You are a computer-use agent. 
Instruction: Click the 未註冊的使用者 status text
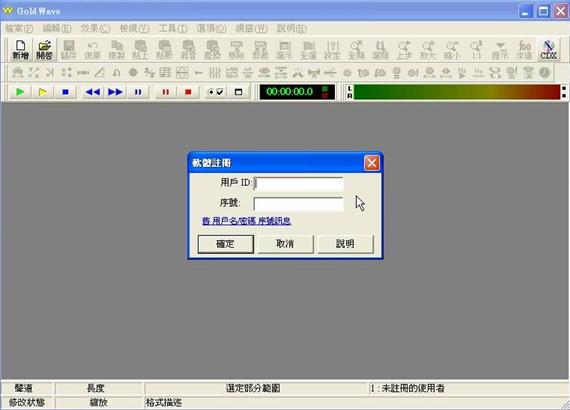413,389
